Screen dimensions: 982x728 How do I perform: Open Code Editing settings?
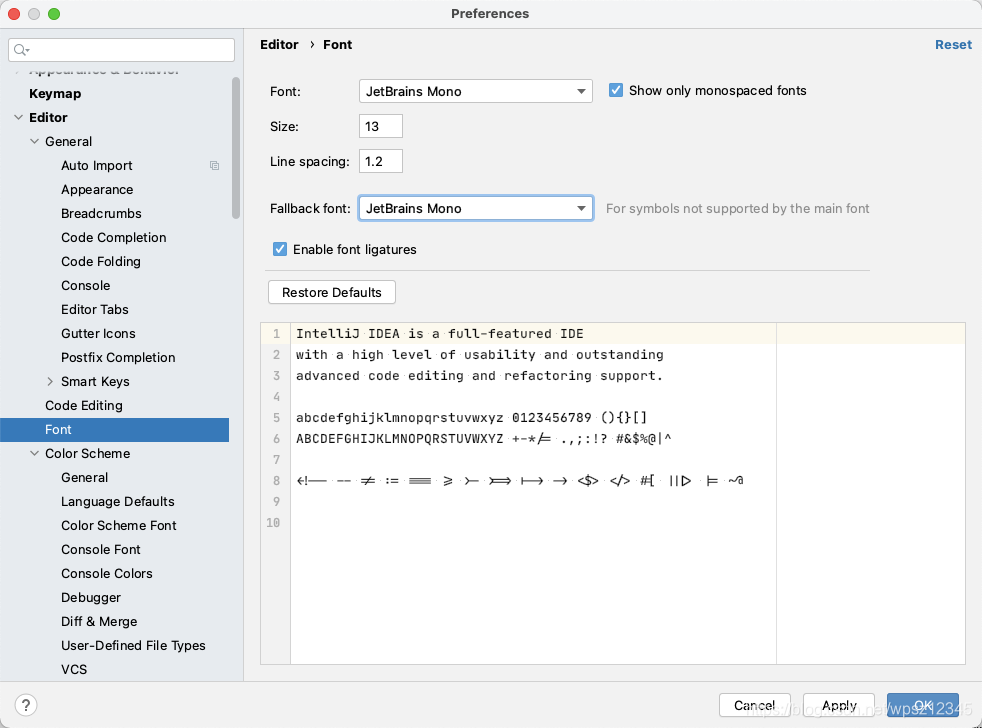pos(84,405)
